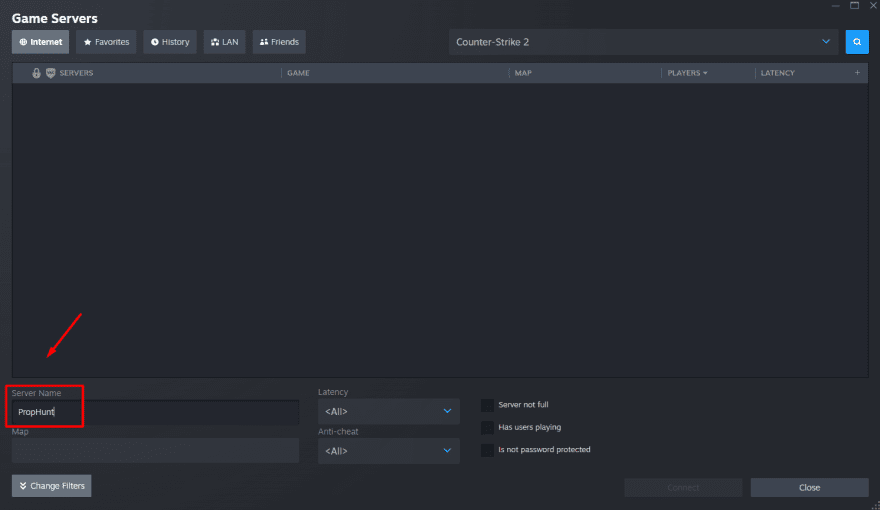Click the Connect button
This screenshot has height=510, width=880.
pyautogui.click(x=683, y=488)
